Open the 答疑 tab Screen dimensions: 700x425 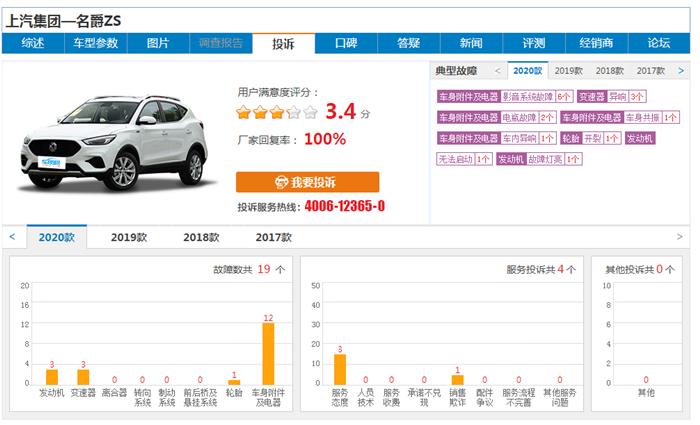[x=408, y=43]
